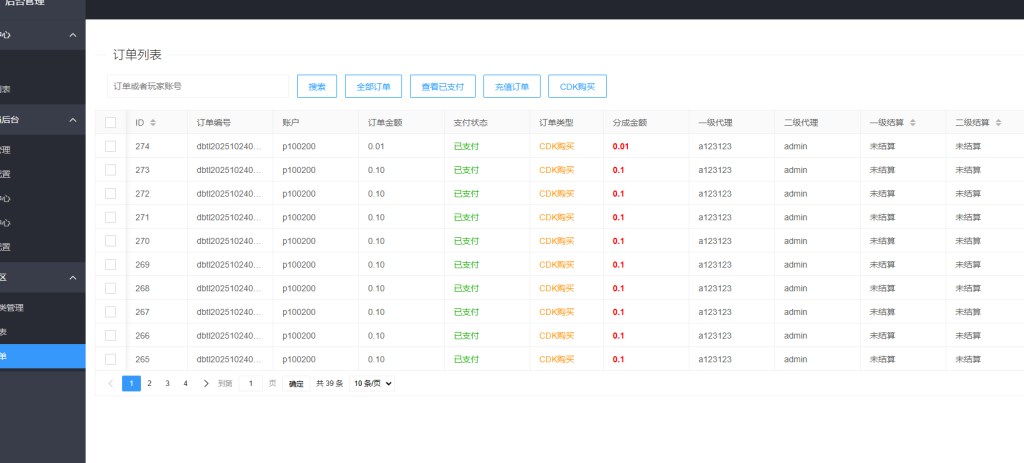Click the 查看已支付 filter button
This screenshot has height=463, width=1024.
(x=442, y=87)
